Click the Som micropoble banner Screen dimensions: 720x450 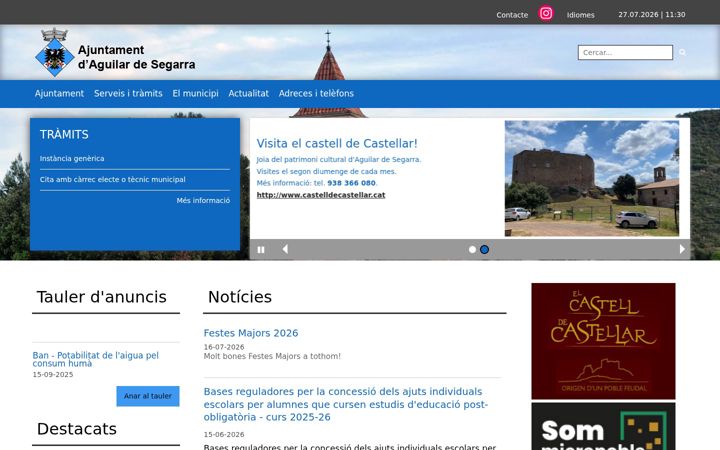603,427
